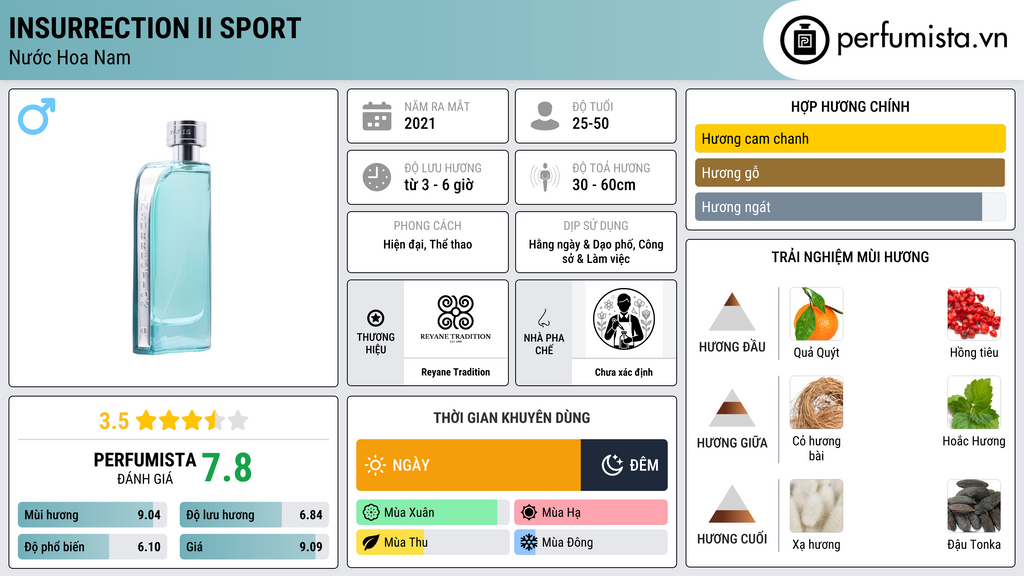Open the Hồng tiêu pink pepper image
The image size is (1024, 576).
[x=974, y=314]
